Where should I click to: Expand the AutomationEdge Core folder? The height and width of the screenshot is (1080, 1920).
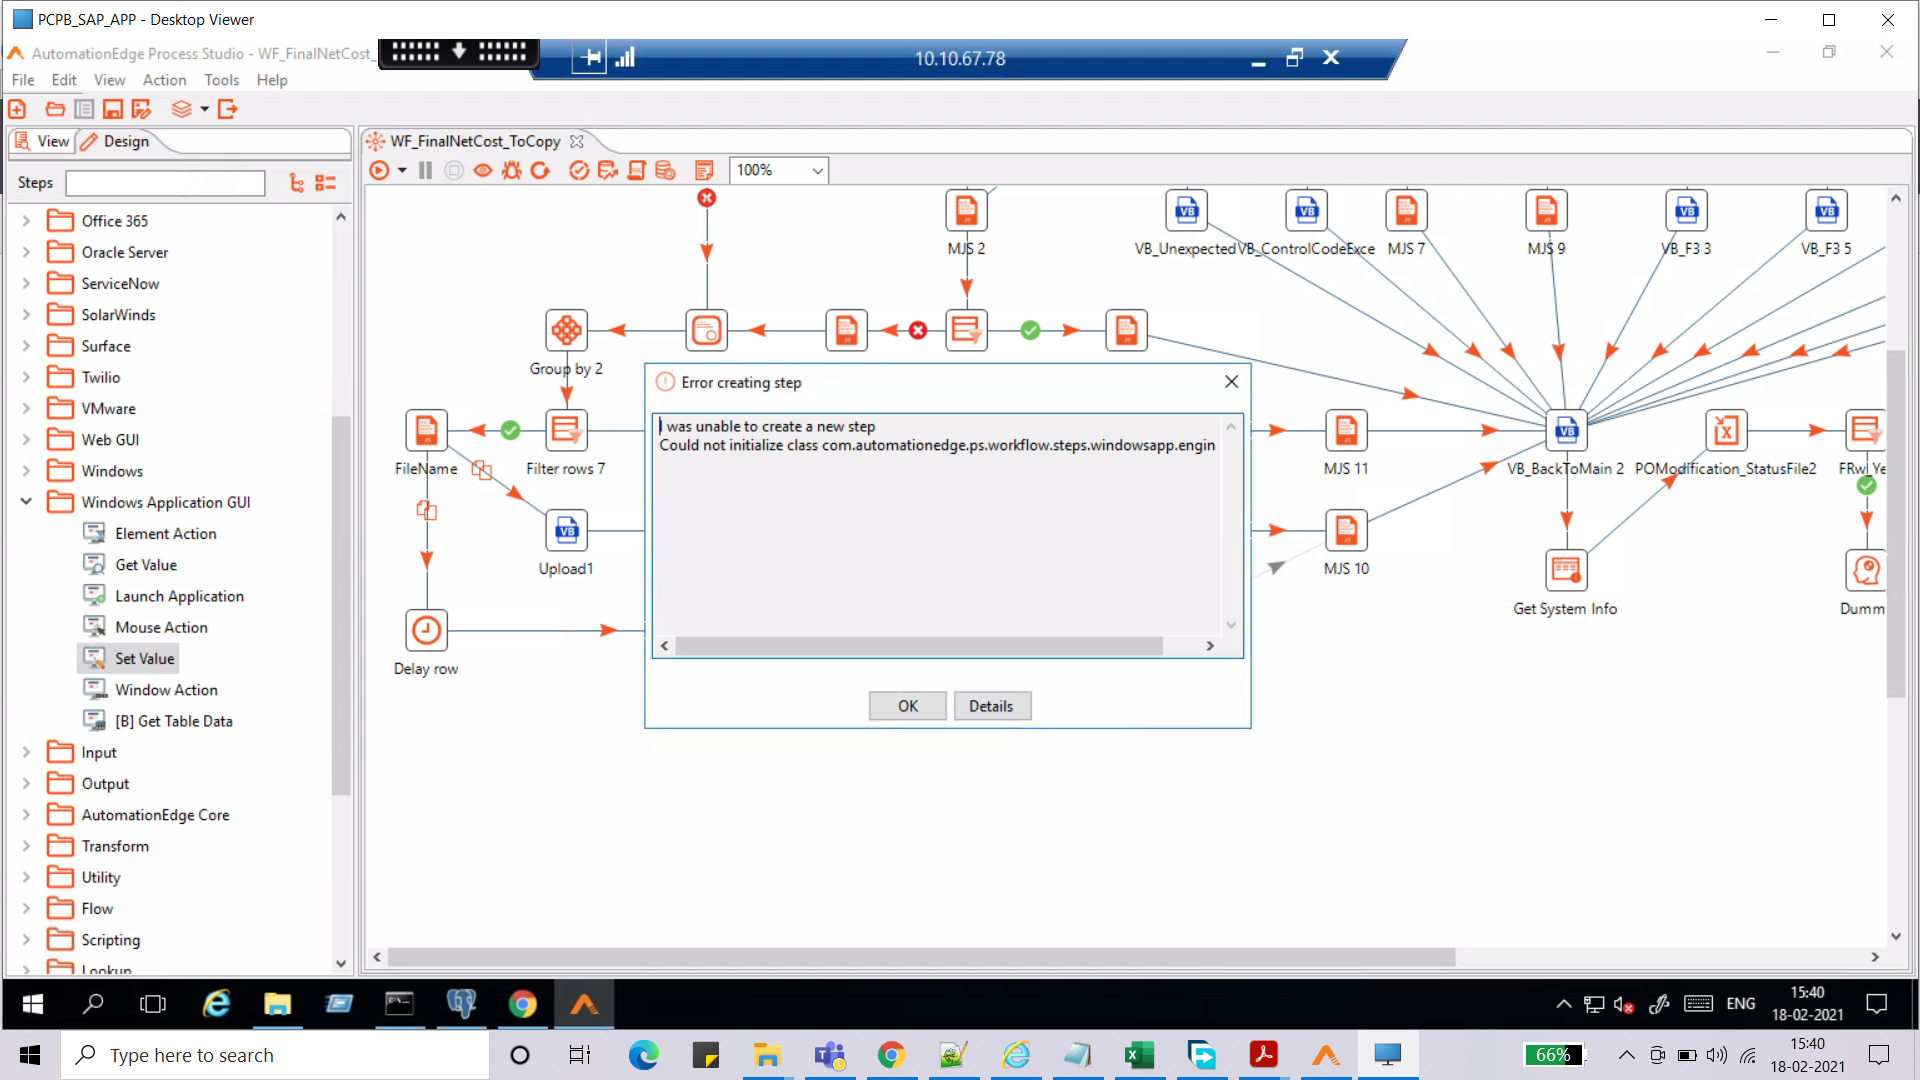pyautogui.click(x=26, y=815)
